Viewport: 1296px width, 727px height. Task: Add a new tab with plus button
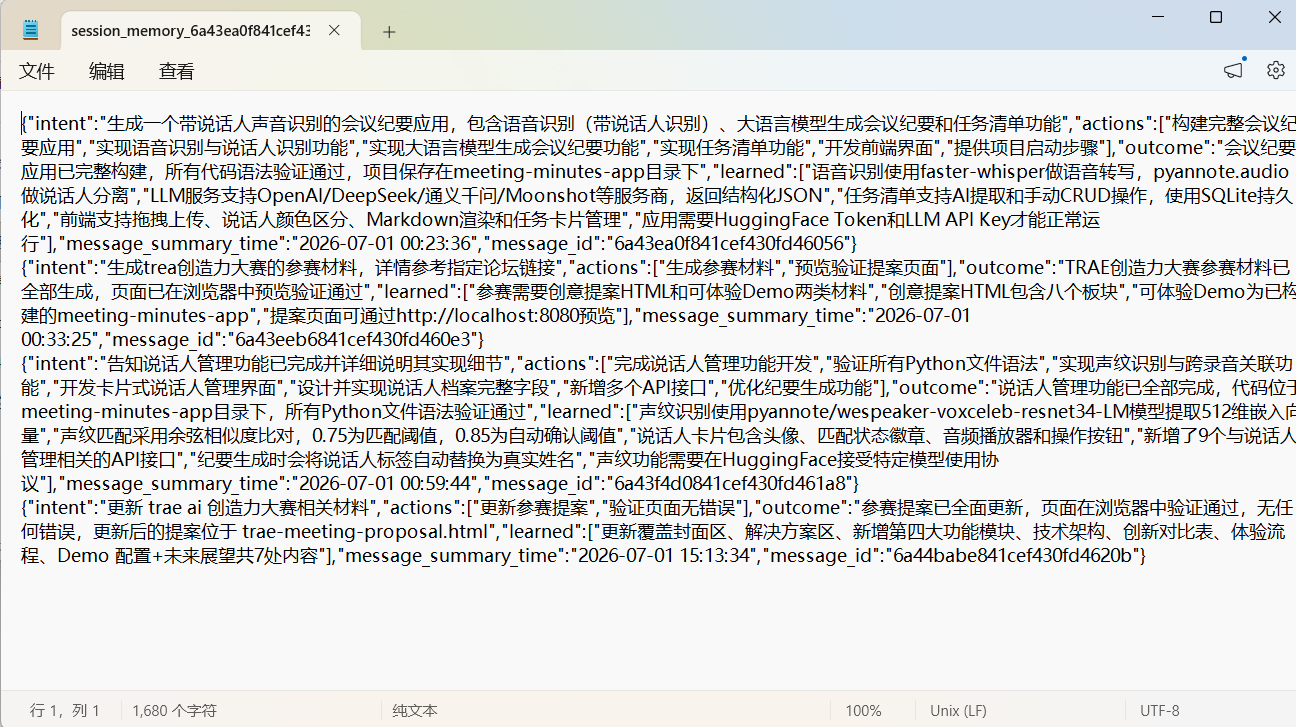coord(389,32)
